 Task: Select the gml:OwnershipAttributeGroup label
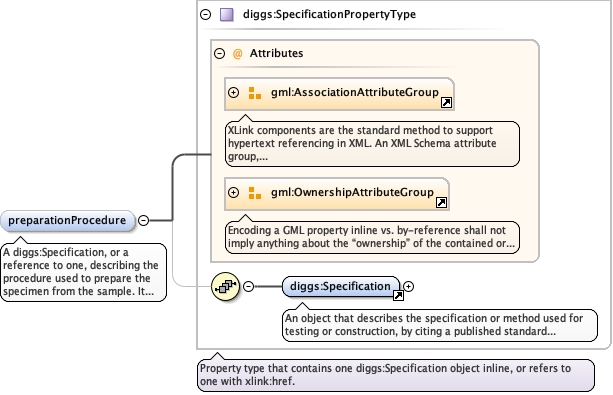coord(352,192)
